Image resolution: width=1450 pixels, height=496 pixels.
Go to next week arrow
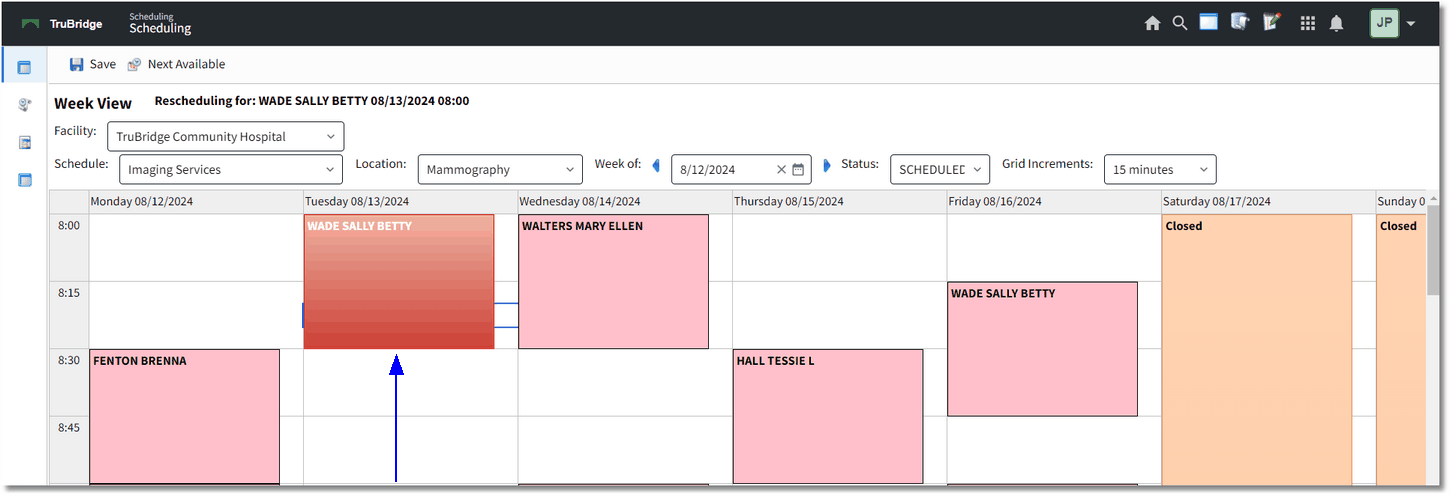tap(827, 166)
